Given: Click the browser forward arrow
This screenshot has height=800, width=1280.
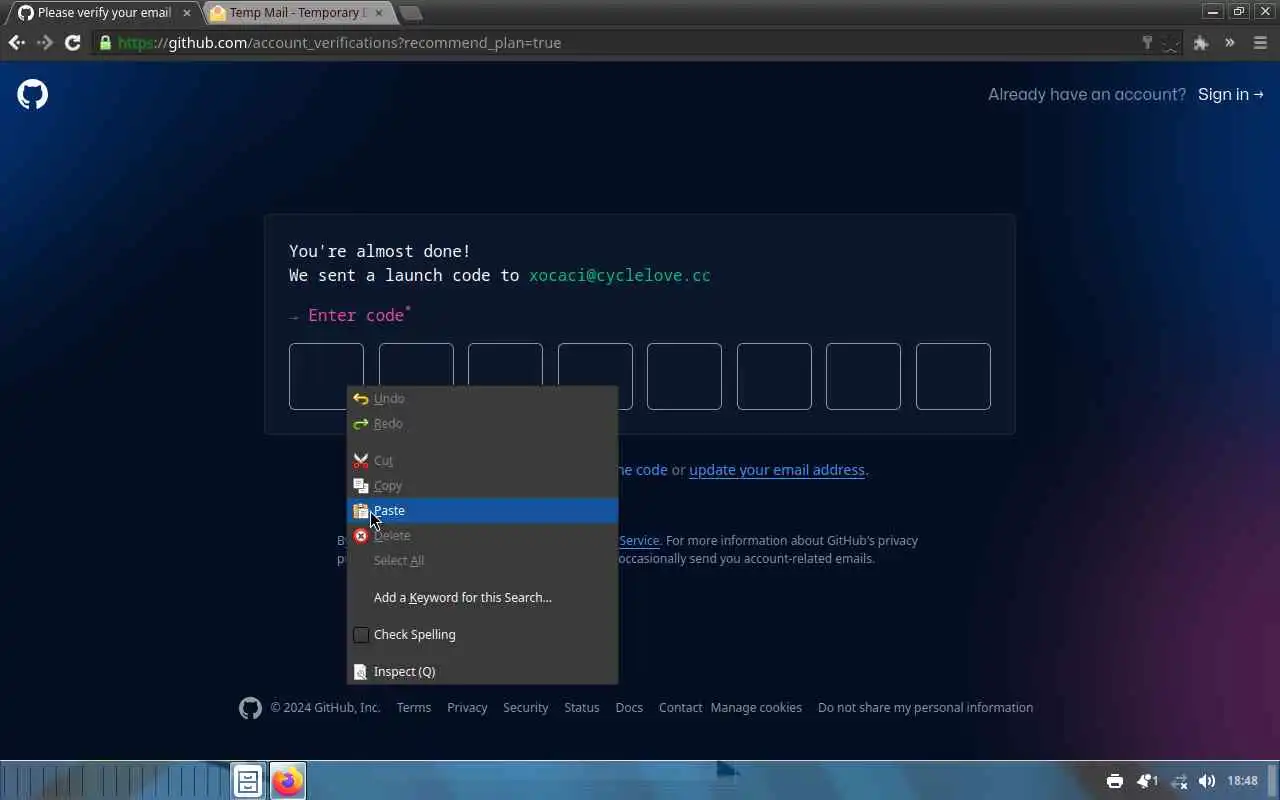Looking at the screenshot, I should tap(44, 43).
